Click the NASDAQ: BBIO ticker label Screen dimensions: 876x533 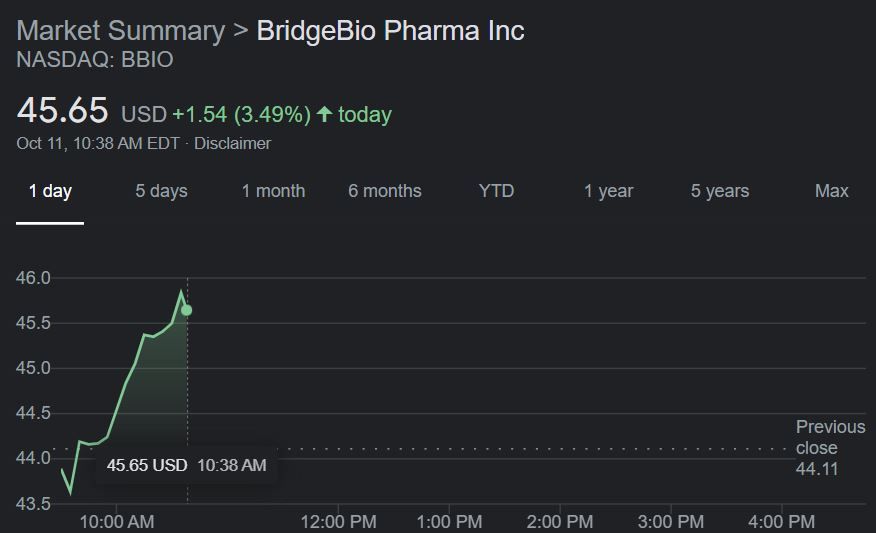click(95, 60)
